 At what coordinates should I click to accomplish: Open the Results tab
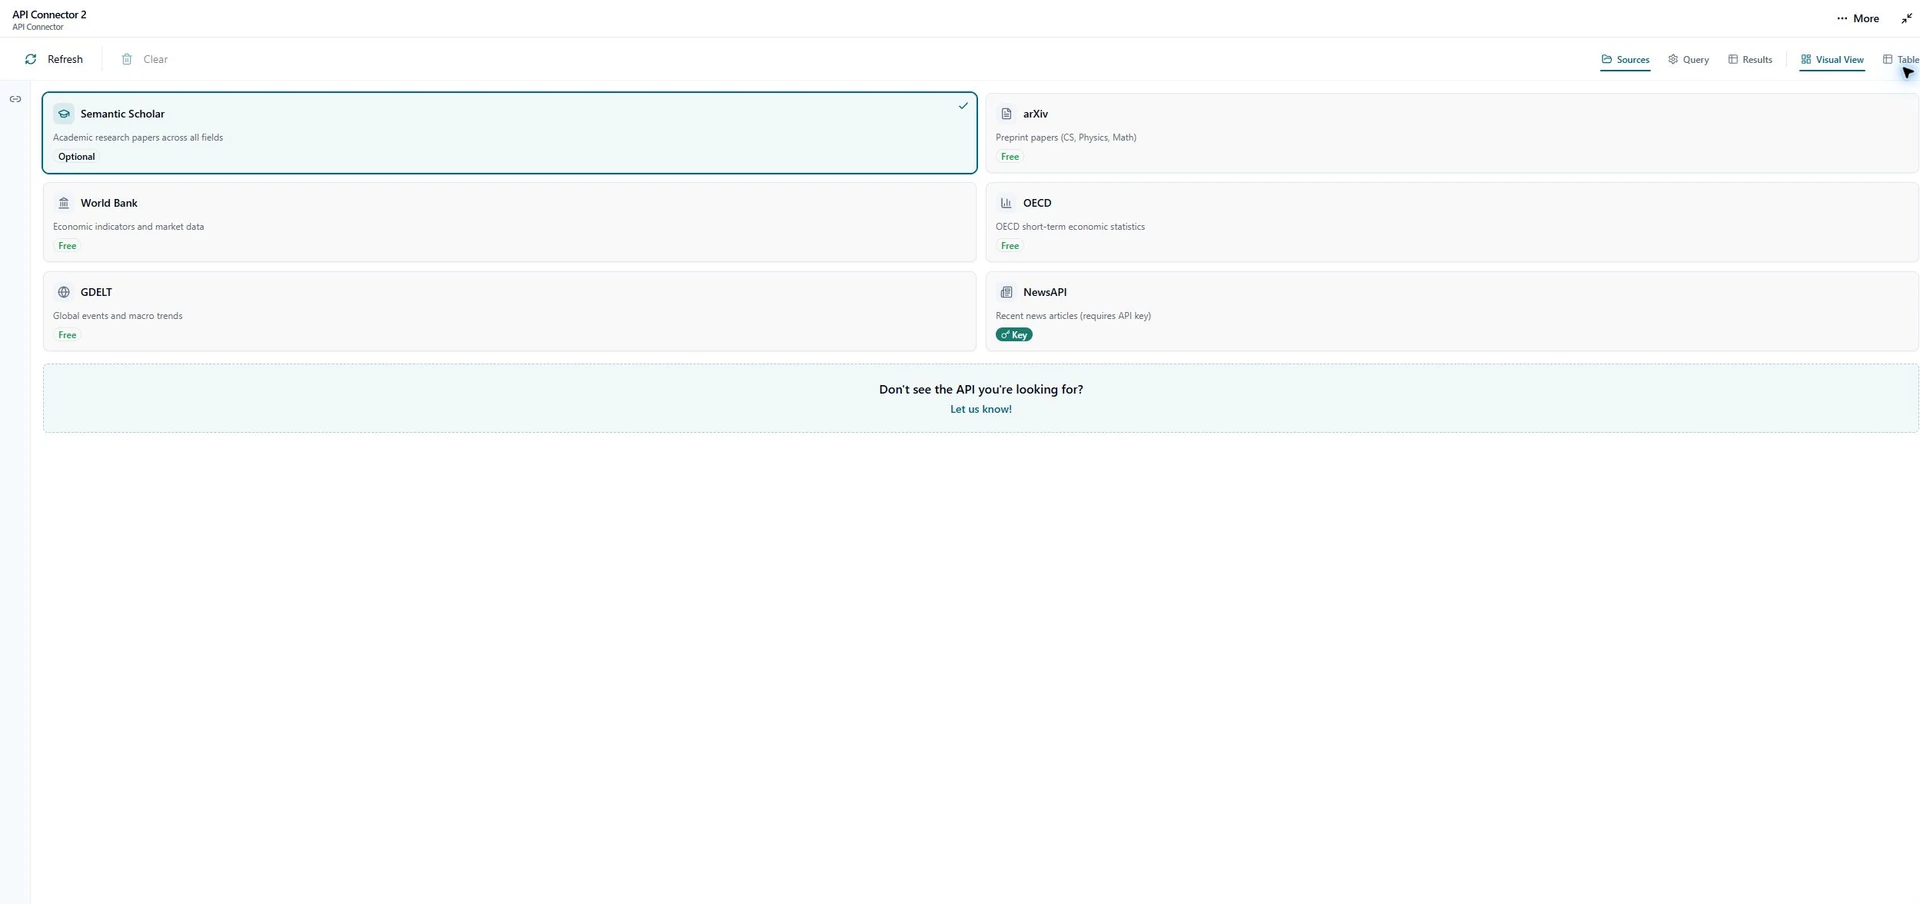pyautogui.click(x=1750, y=60)
